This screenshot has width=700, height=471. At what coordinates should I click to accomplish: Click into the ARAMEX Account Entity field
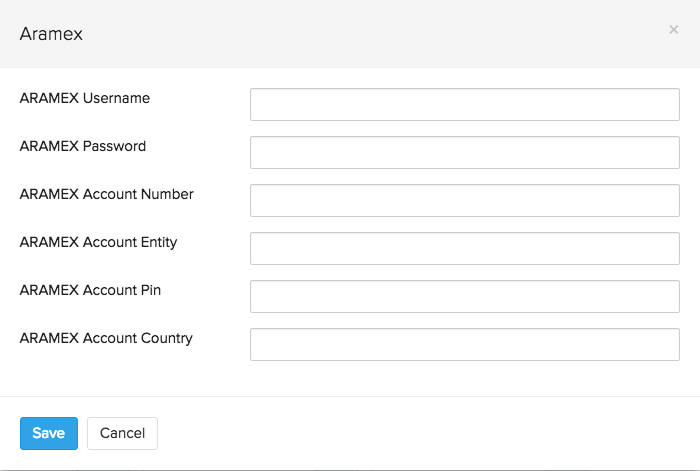pyautogui.click(x=464, y=248)
